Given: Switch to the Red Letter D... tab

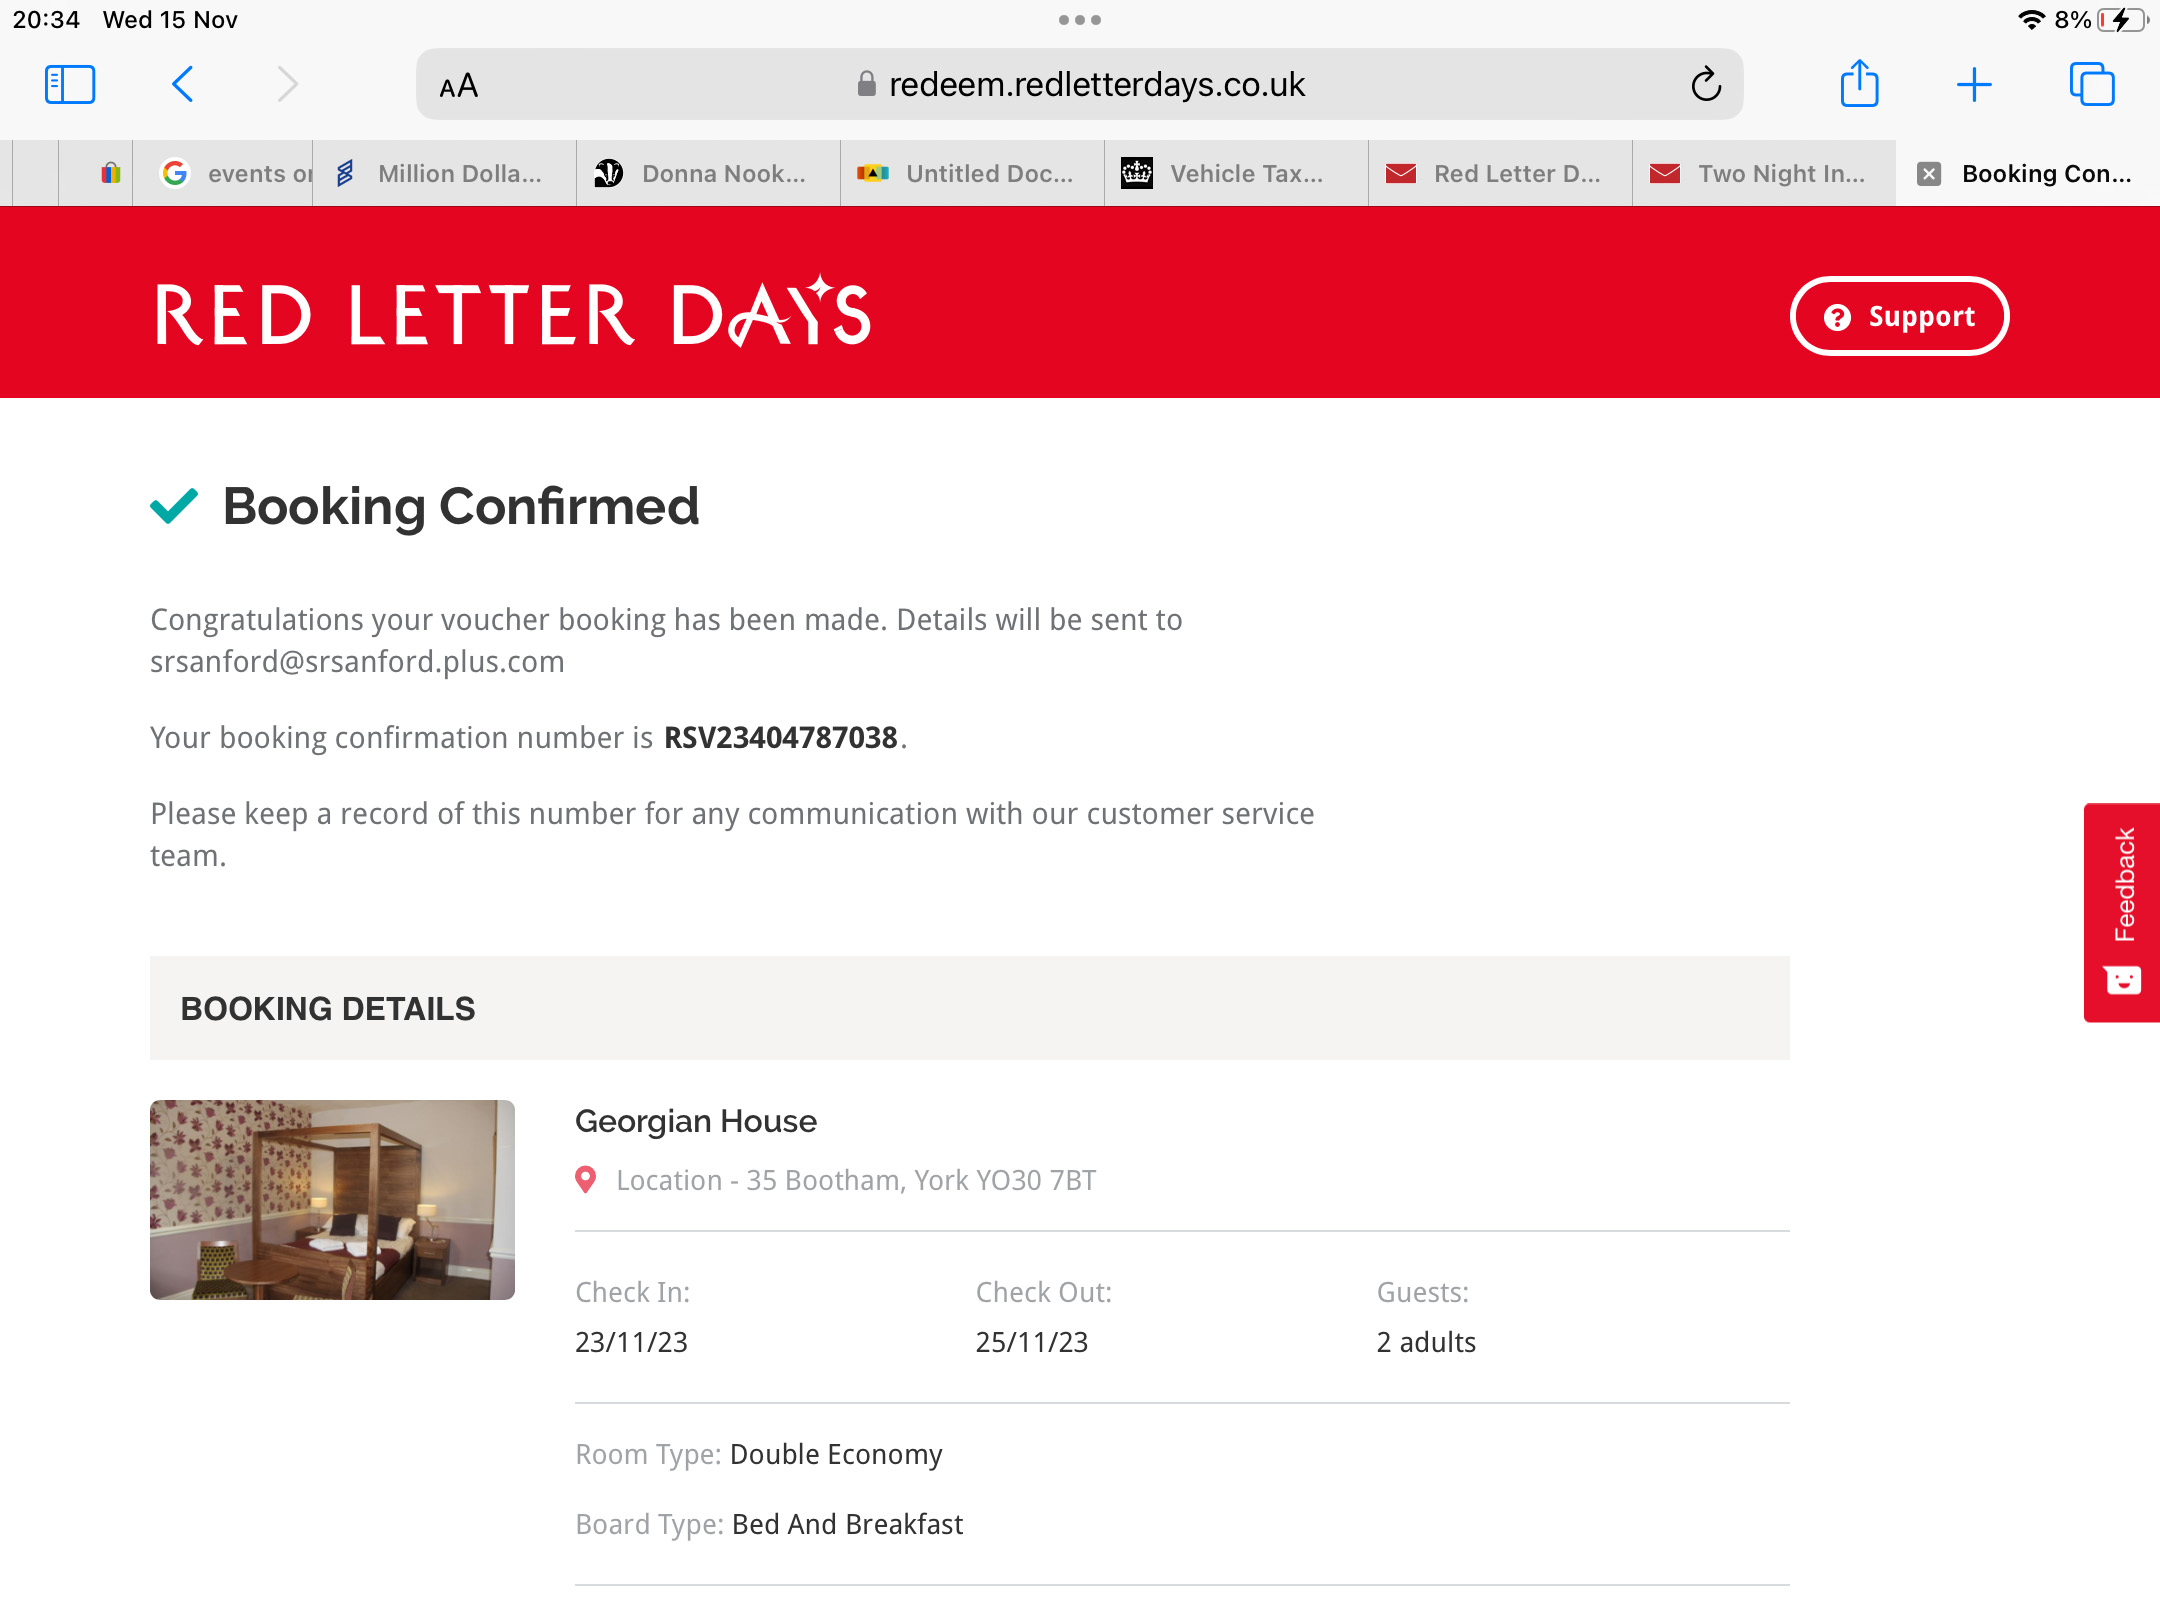Looking at the screenshot, I should 1501,174.
